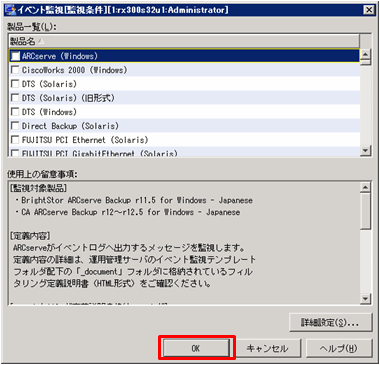This screenshot has height=365, width=380.
Task: Click the [定義内容] heading text
Action: point(30,236)
